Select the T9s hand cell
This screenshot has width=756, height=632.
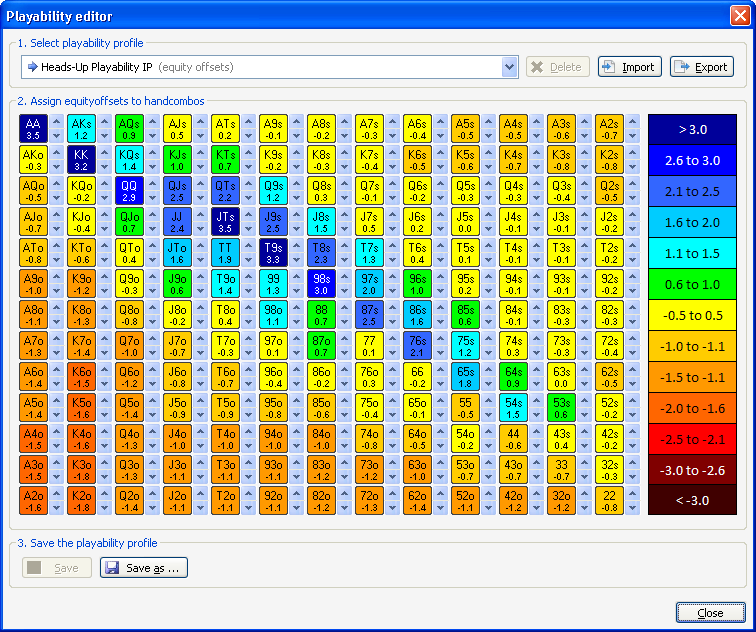(x=273, y=253)
